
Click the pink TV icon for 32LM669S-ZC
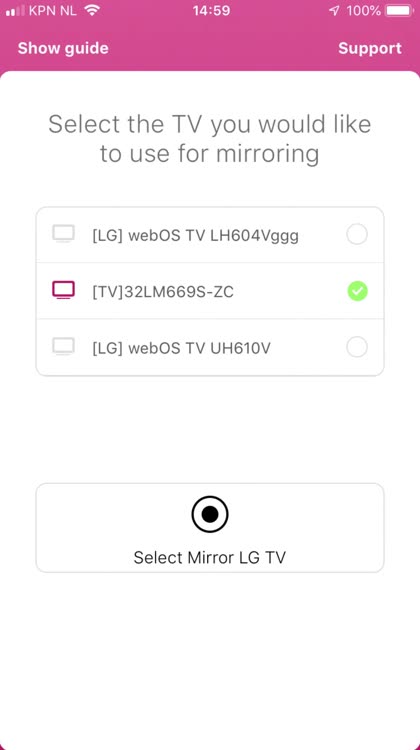tap(63, 290)
